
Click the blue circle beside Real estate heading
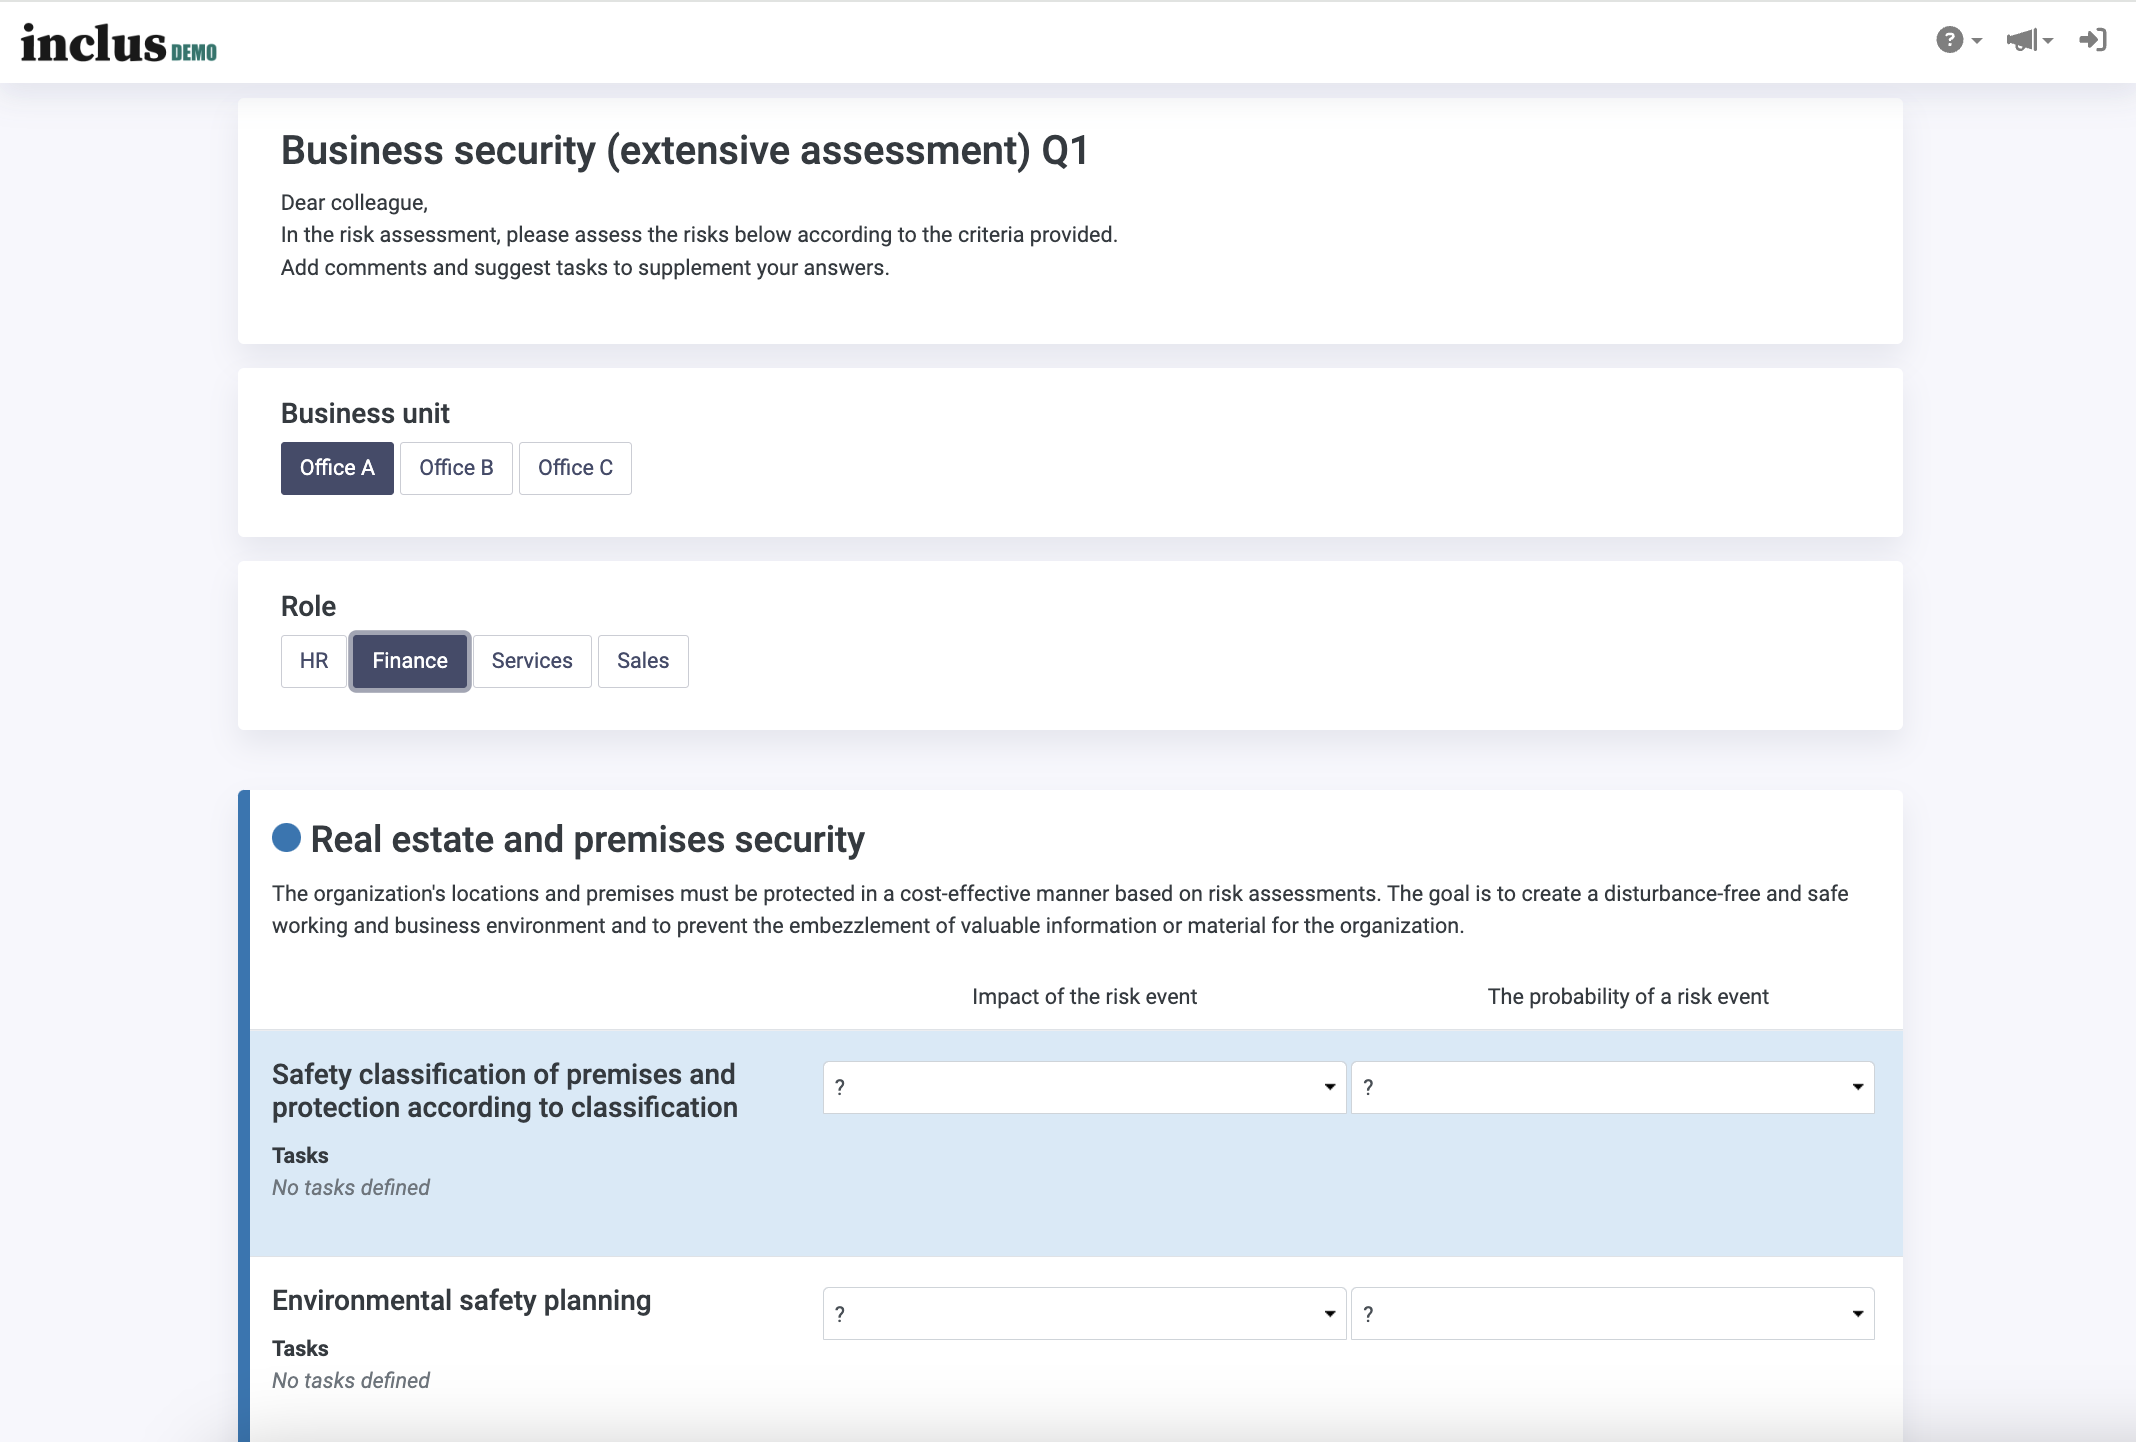pyautogui.click(x=286, y=838)
